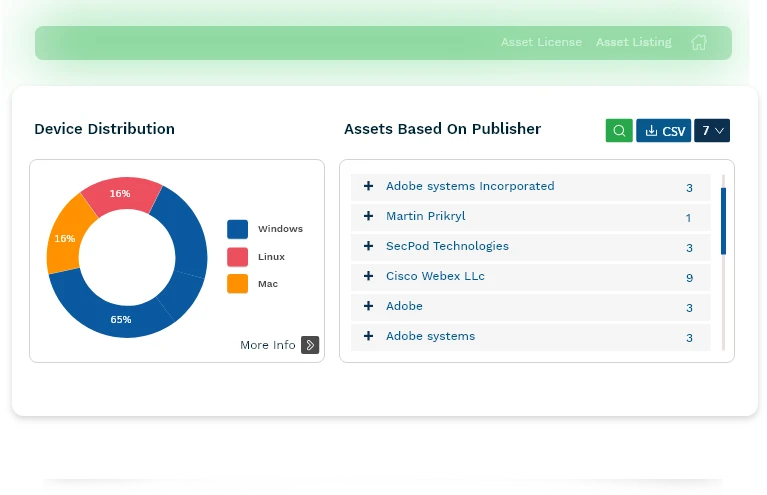The height and width of the screenshot is (495, 767).
Task: Click the Adobe systems publisher name
Action: (430, 336)
